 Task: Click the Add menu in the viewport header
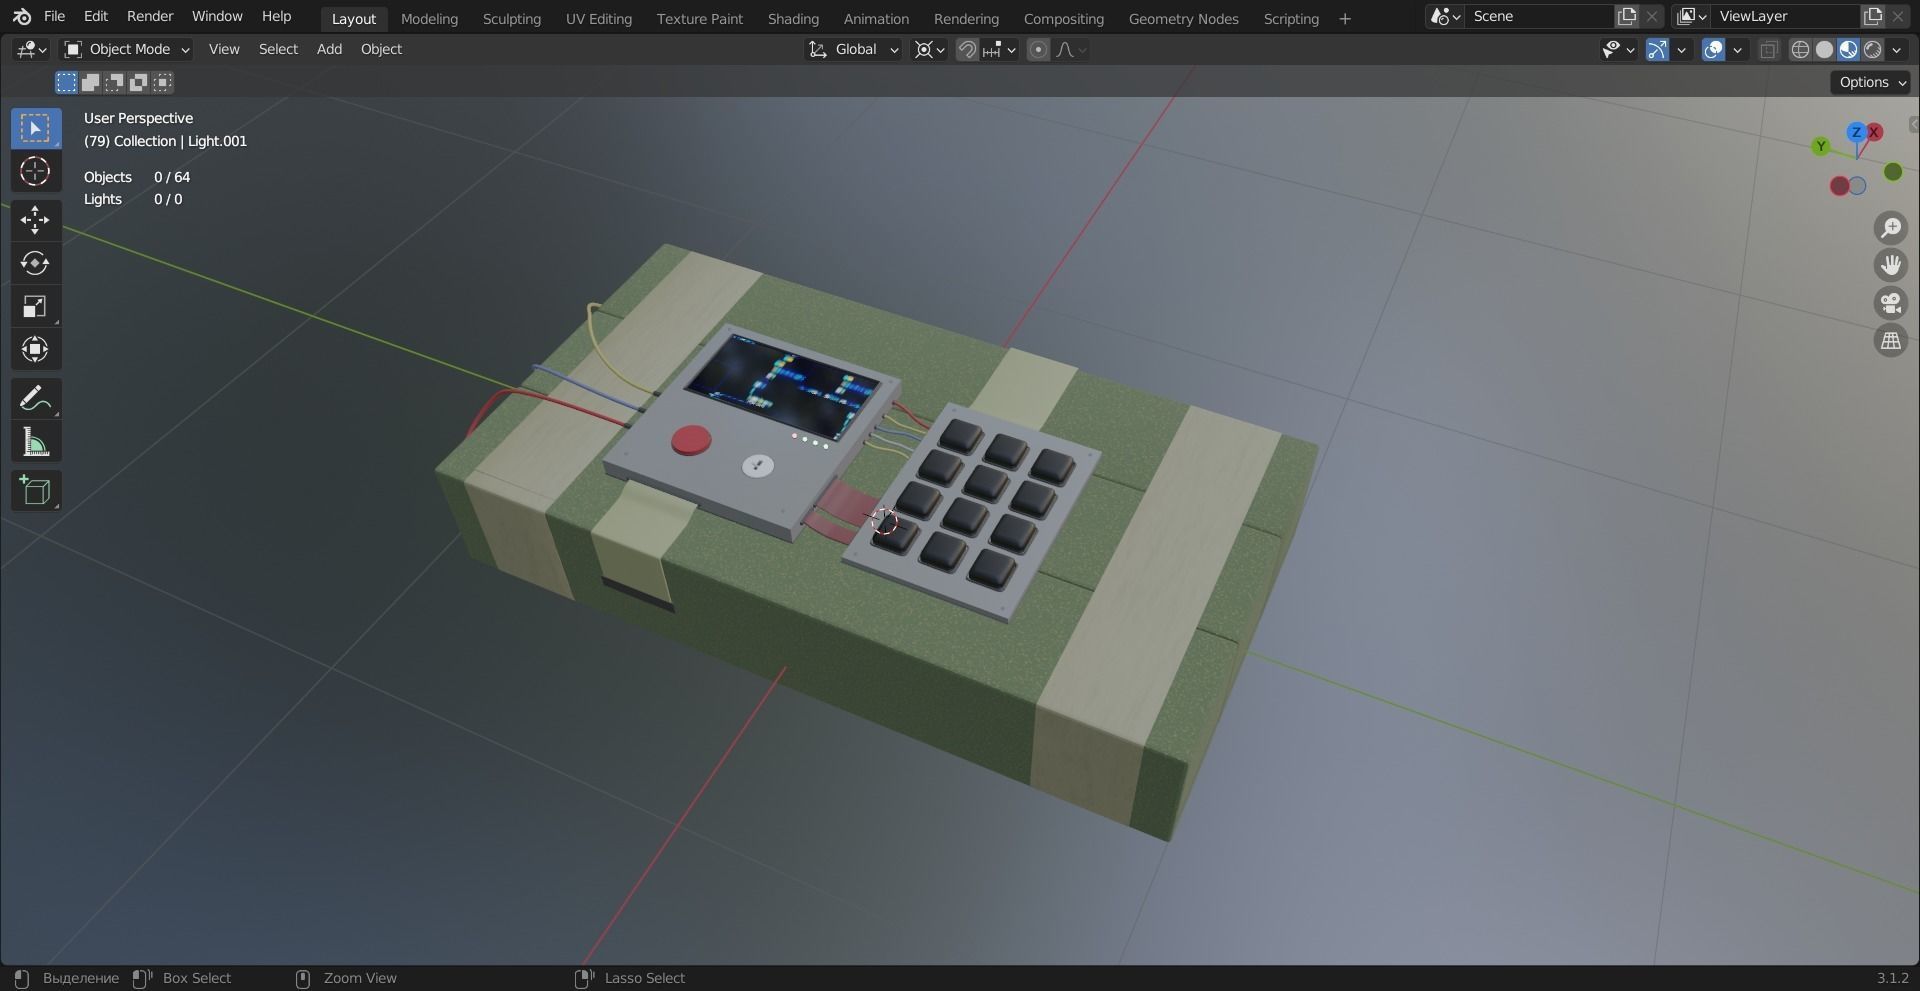328,49
